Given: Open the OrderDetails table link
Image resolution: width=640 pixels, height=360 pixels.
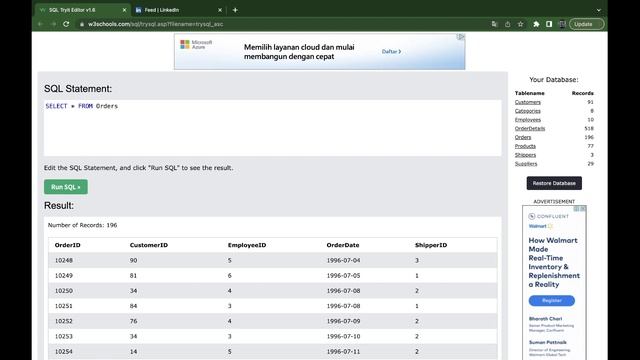Looking at the screenshot, I should click(530, 129).
